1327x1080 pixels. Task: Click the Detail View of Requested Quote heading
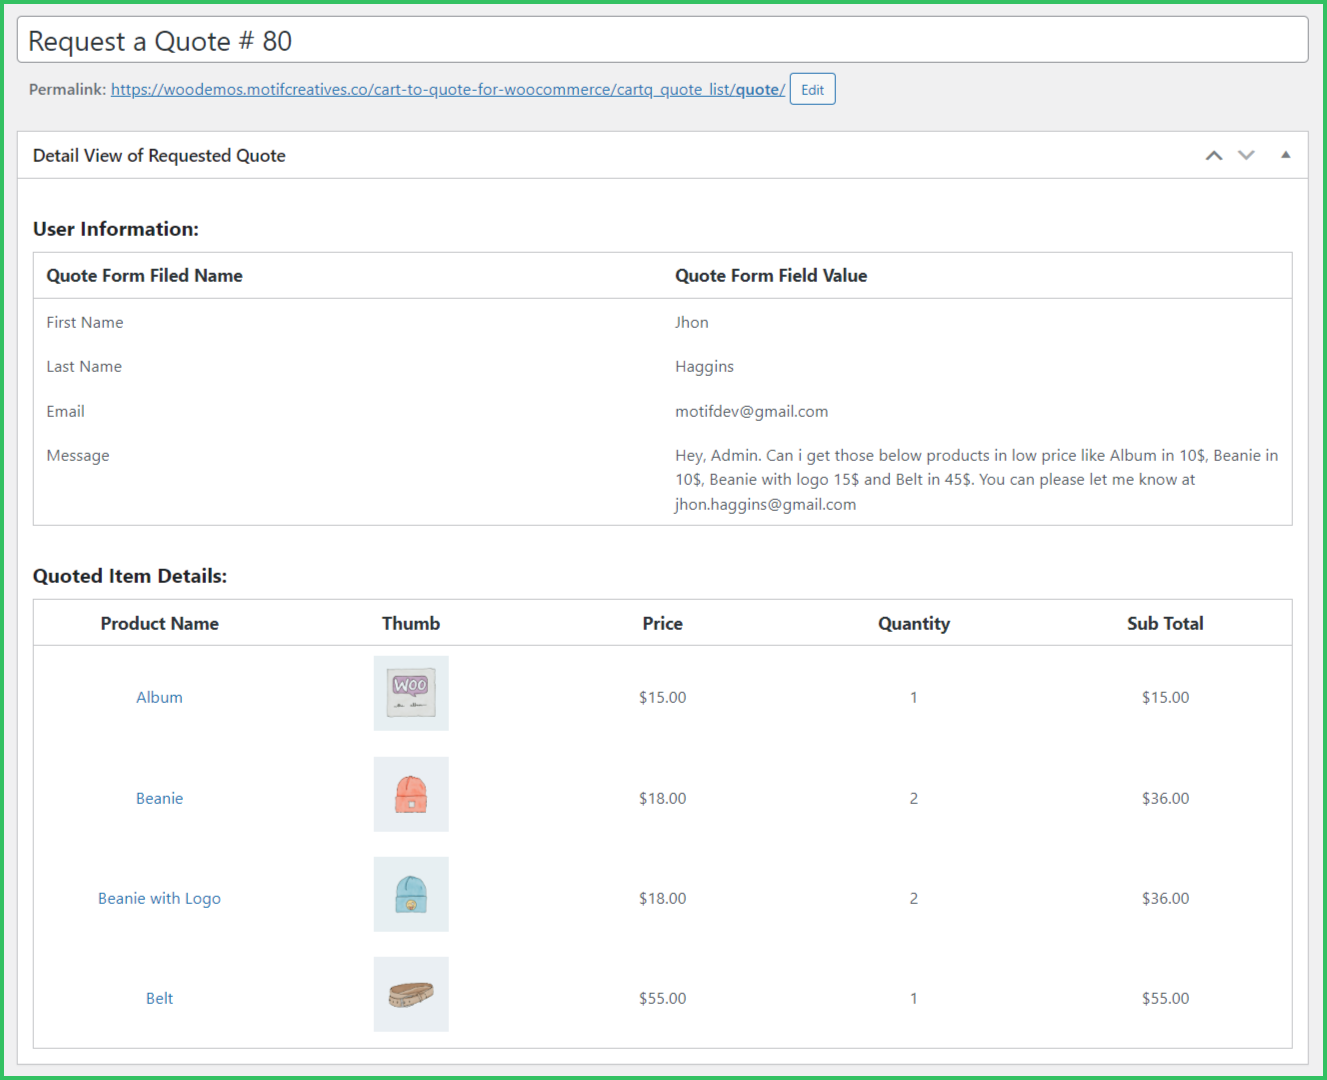point(159,155)
